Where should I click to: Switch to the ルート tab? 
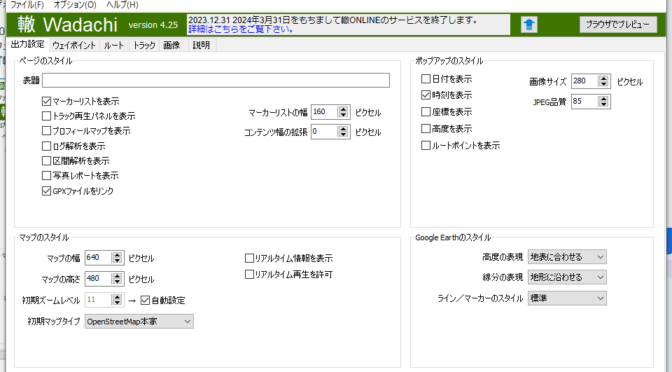114,45
